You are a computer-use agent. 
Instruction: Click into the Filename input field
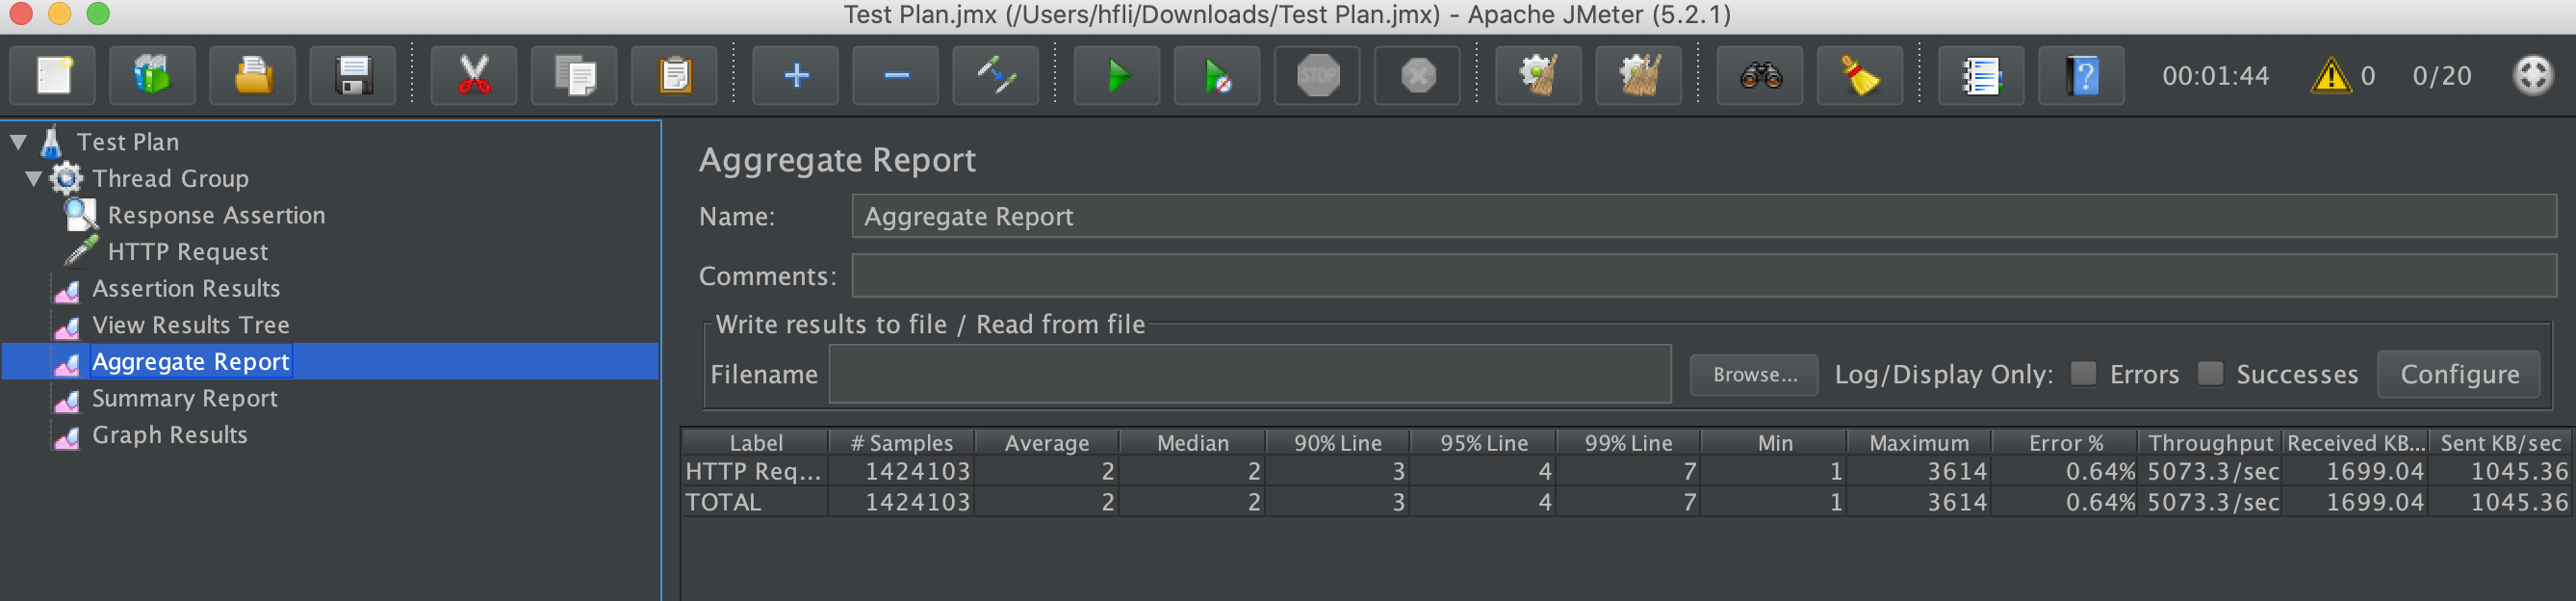[1249, 375]
